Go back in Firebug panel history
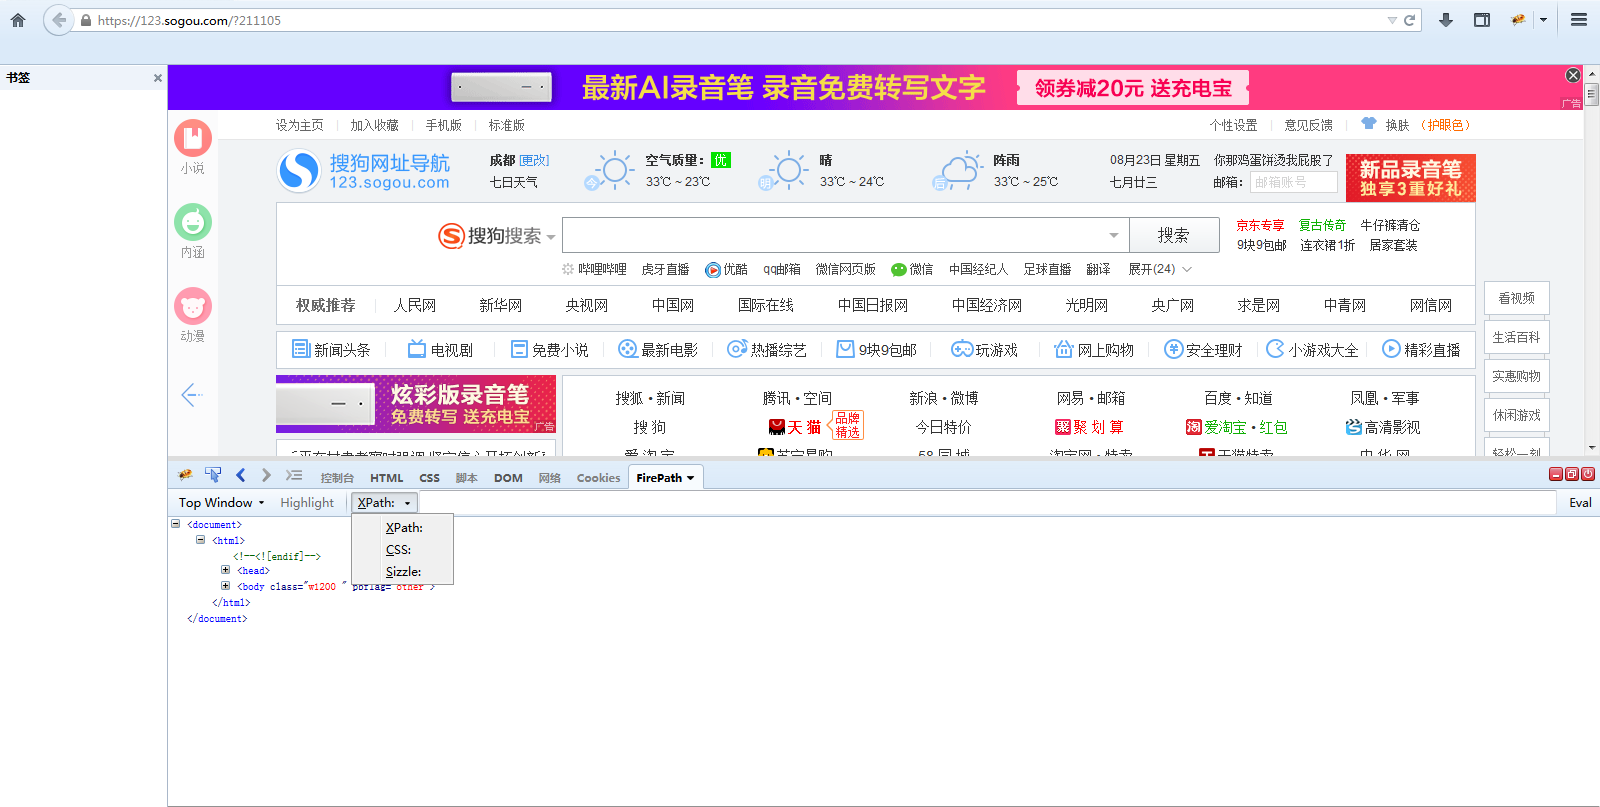Screen dimensions: 1600x807 [x=240, y=476]
